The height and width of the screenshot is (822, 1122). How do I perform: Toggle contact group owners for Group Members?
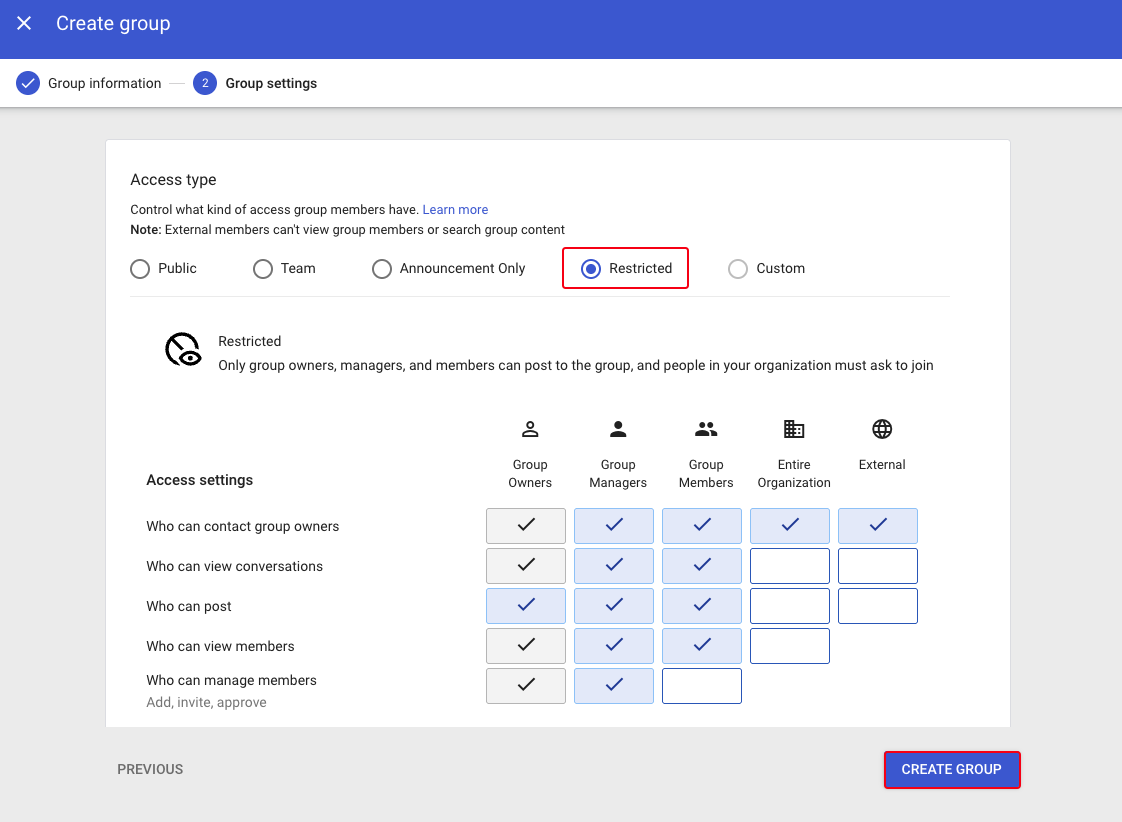pos(702,526)
